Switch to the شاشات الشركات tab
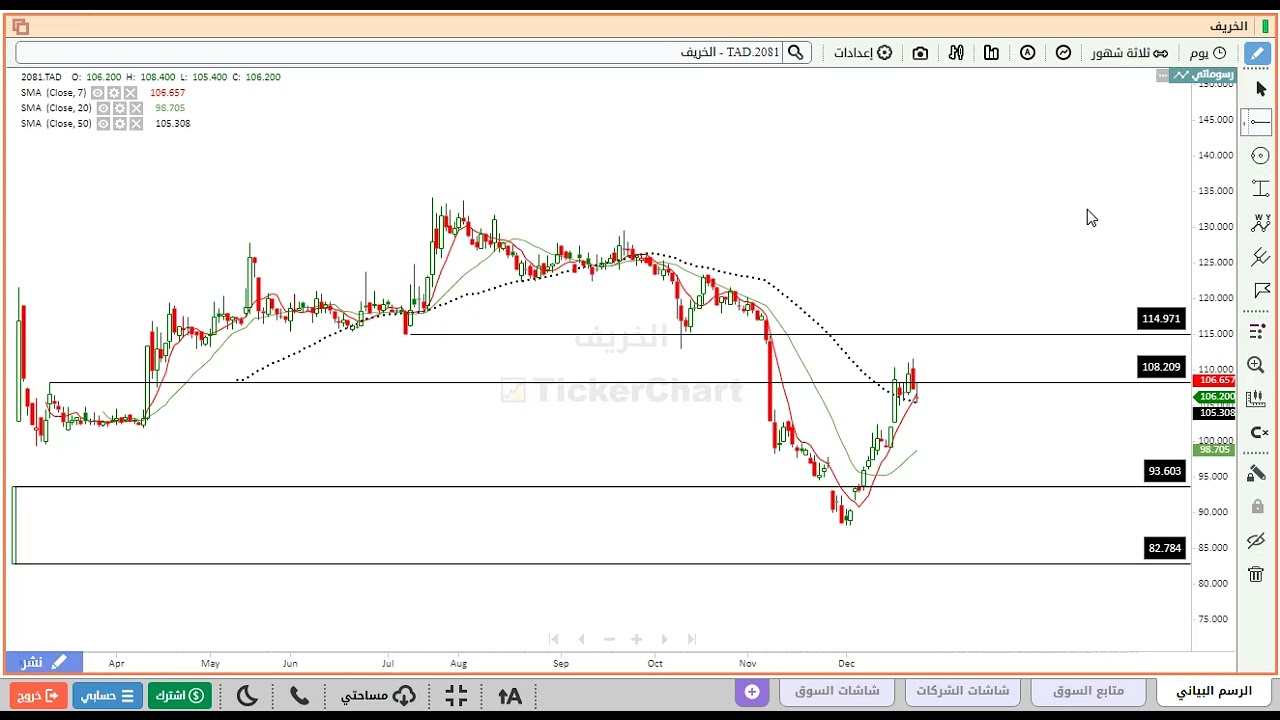 click(x=962, y=692)
